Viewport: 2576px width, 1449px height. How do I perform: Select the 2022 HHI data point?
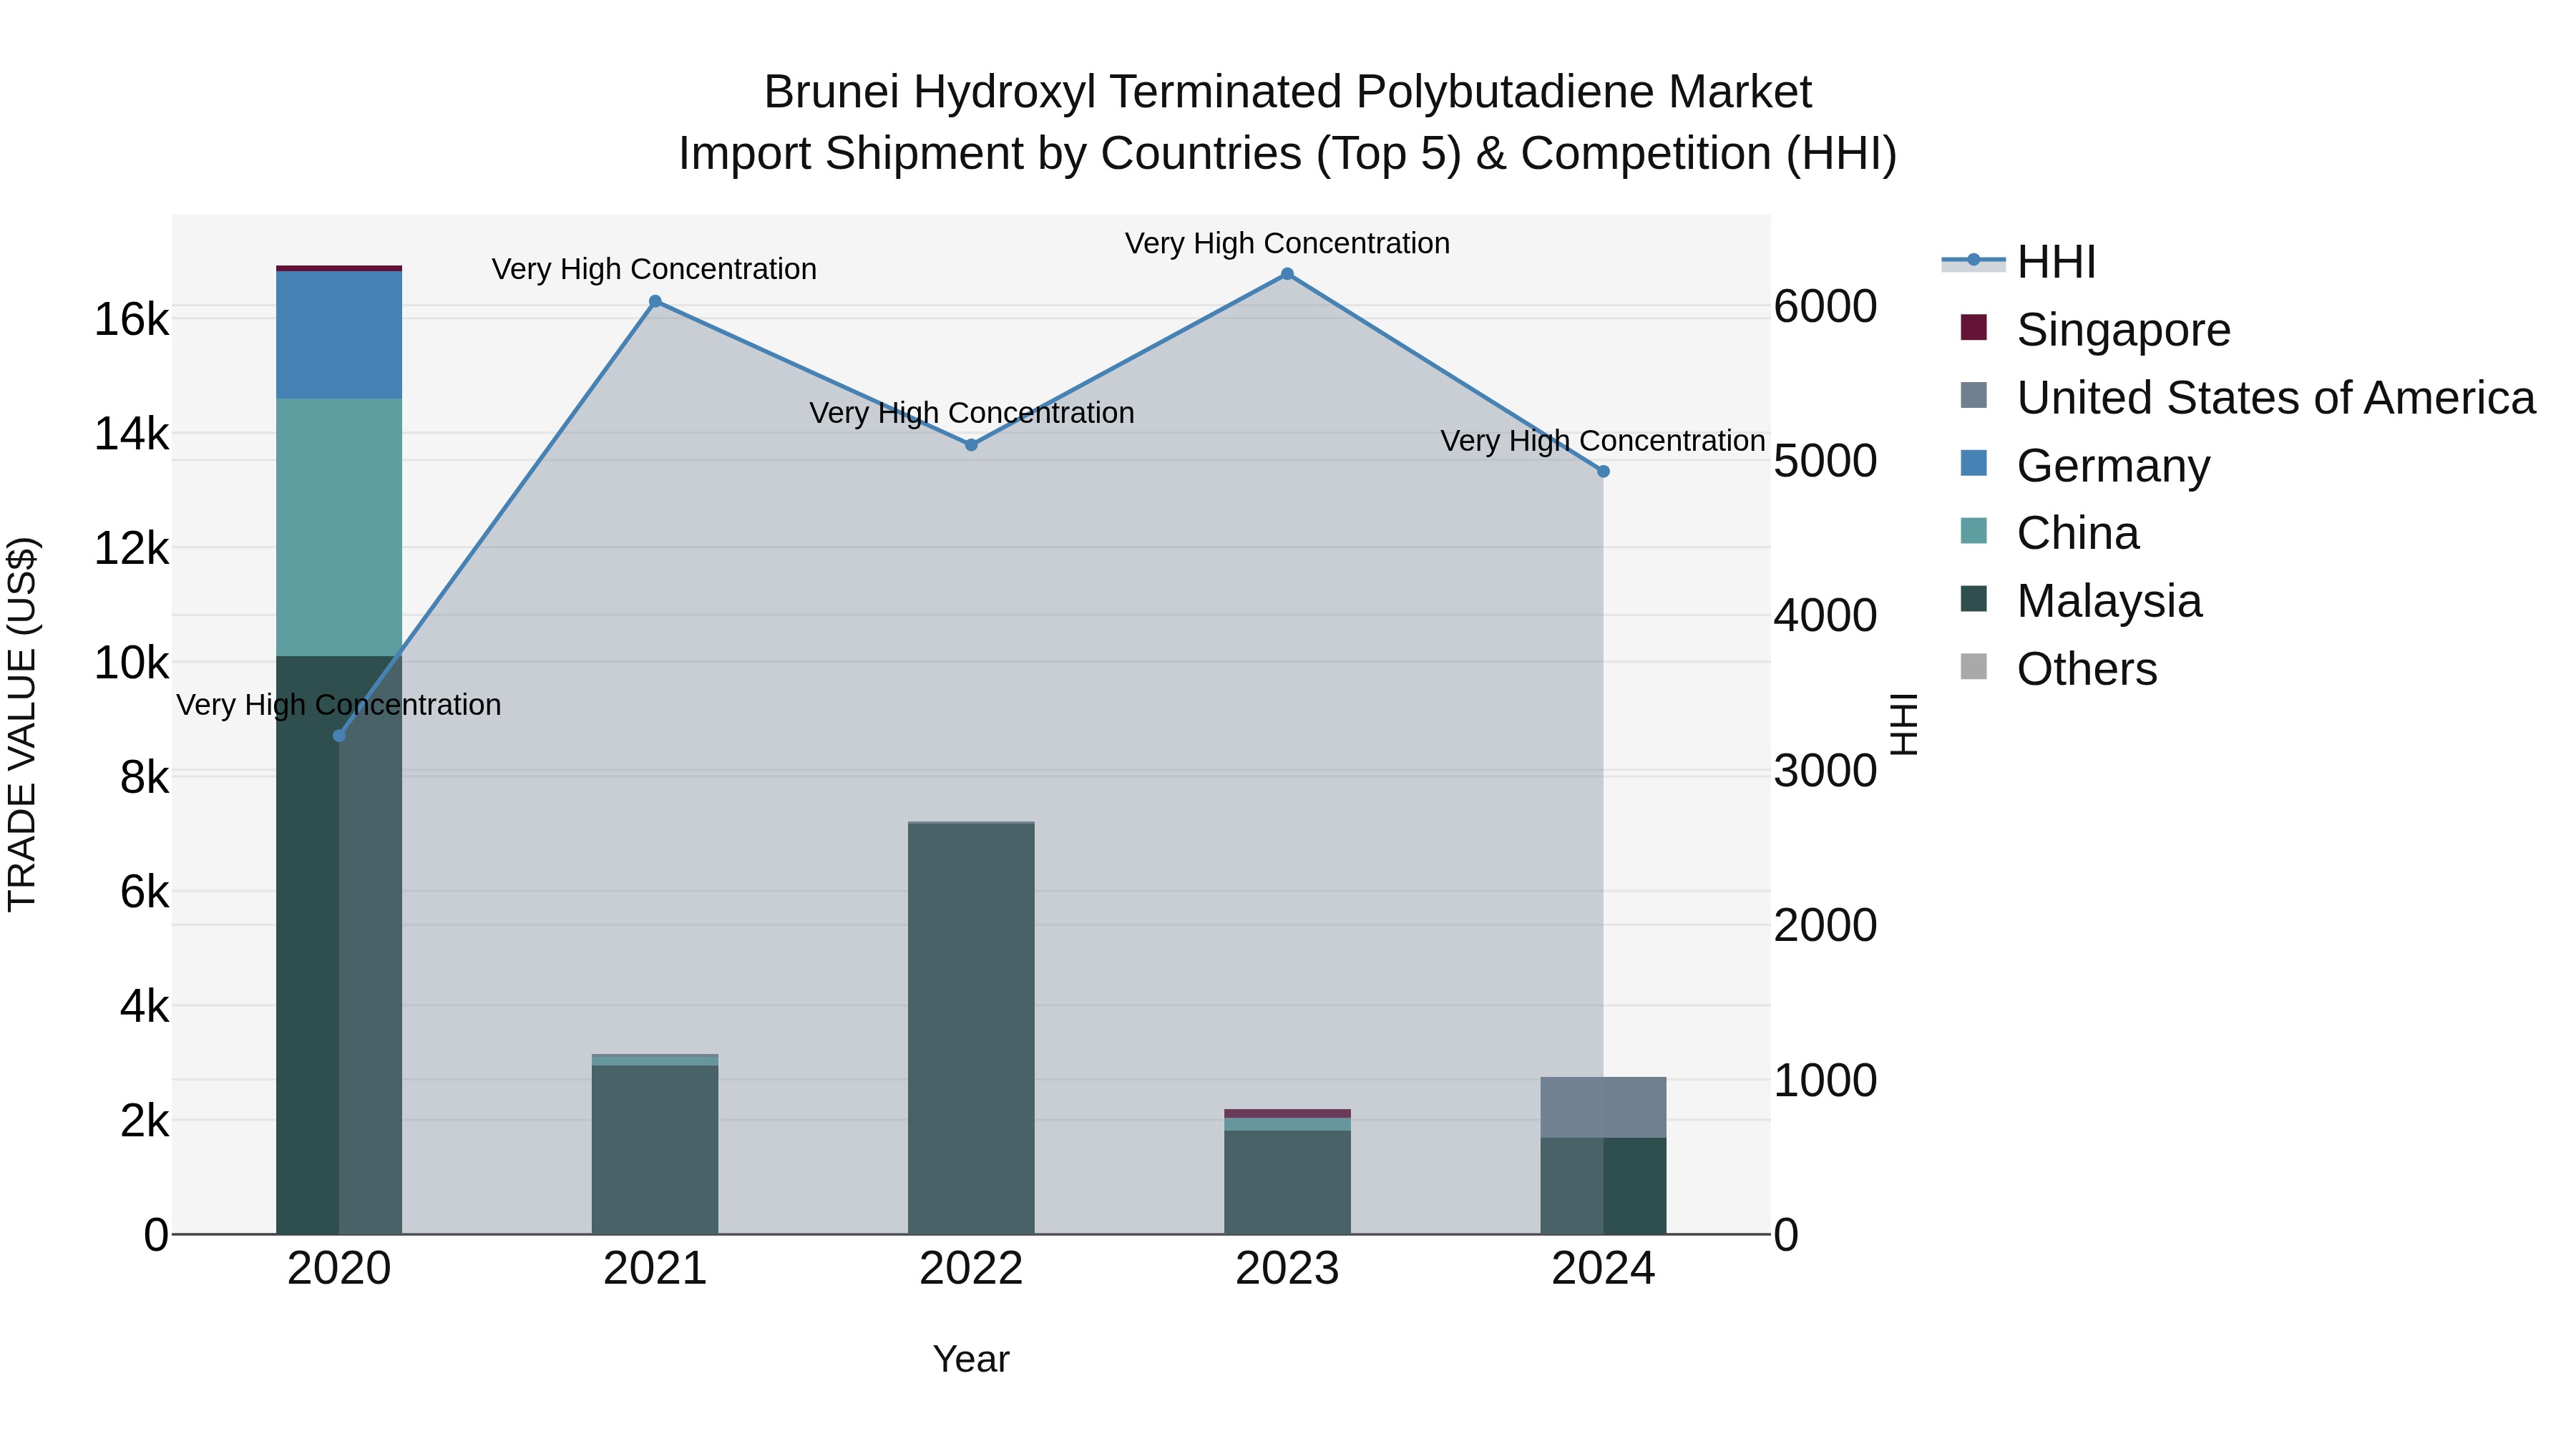coord(971,445)
